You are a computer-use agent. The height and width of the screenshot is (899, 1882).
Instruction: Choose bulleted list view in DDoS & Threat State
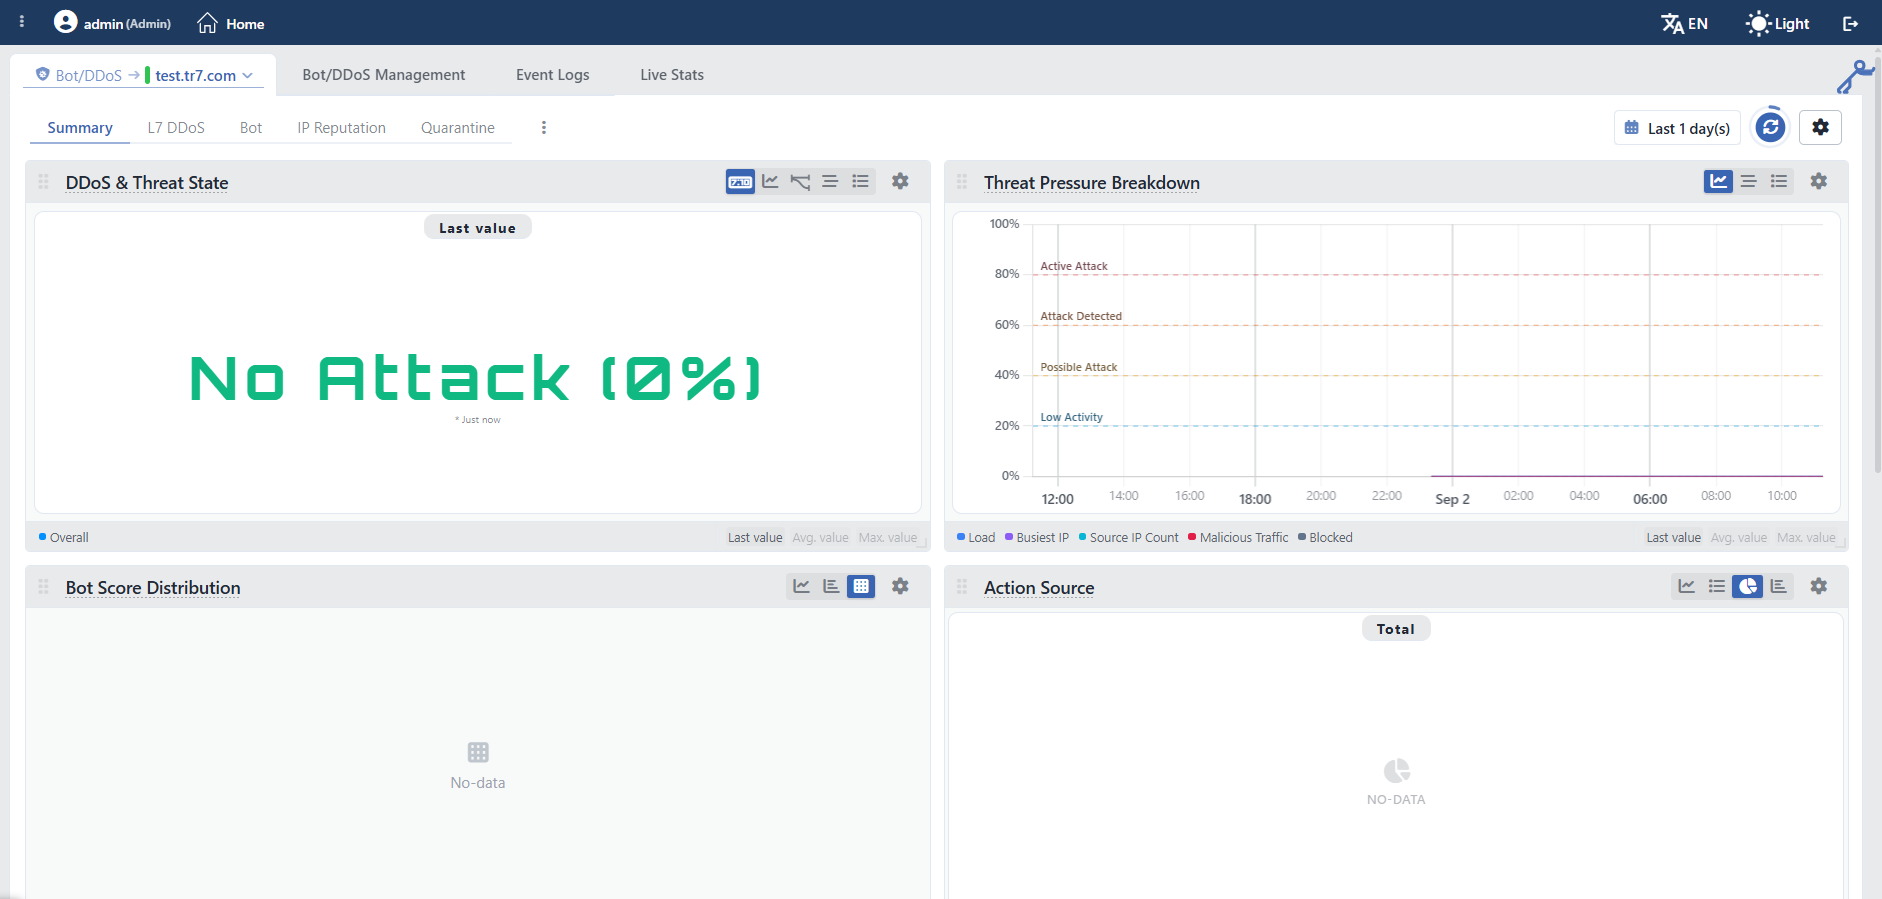860,181
